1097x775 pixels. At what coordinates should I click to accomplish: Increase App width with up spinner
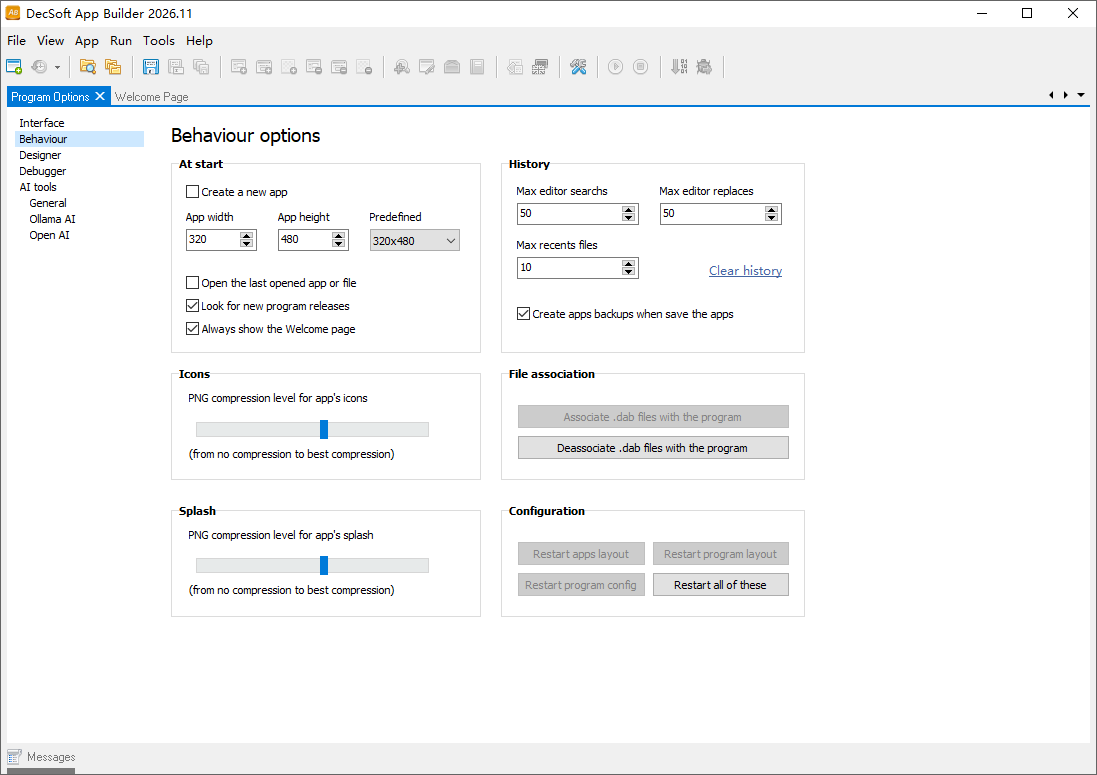(246, 236)
